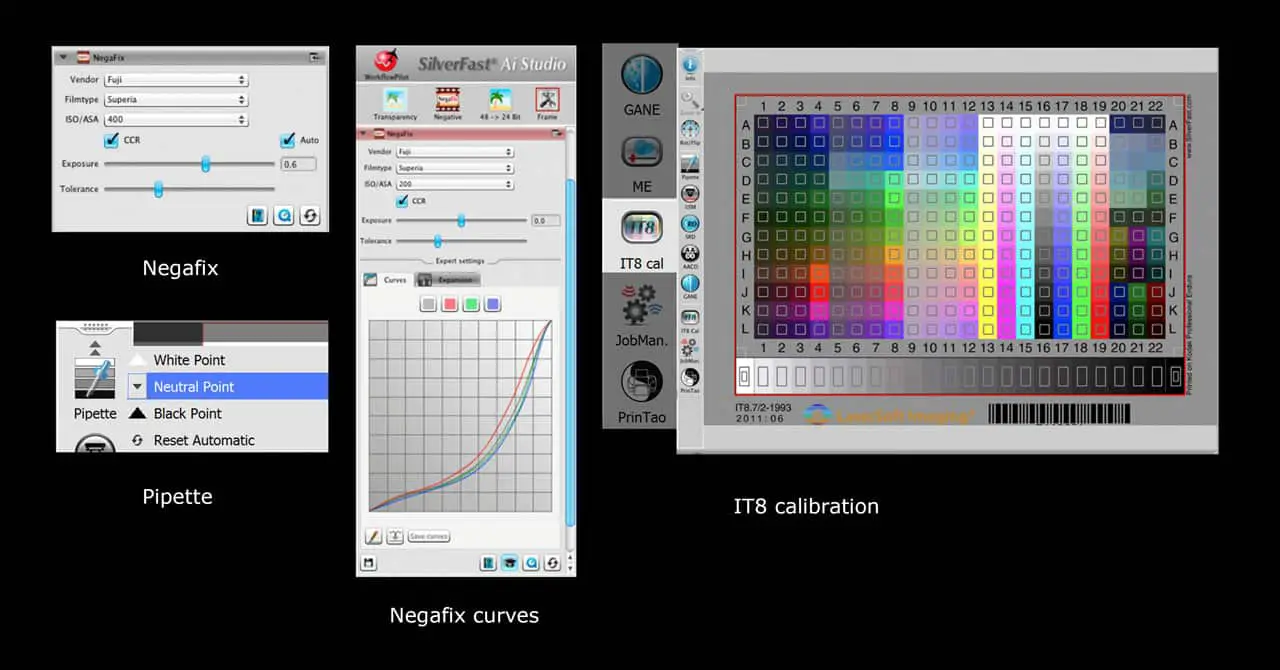Toggle the Auto checkbox
Image resolution: width=1280 pixels, height=670 pixels.
288,140
